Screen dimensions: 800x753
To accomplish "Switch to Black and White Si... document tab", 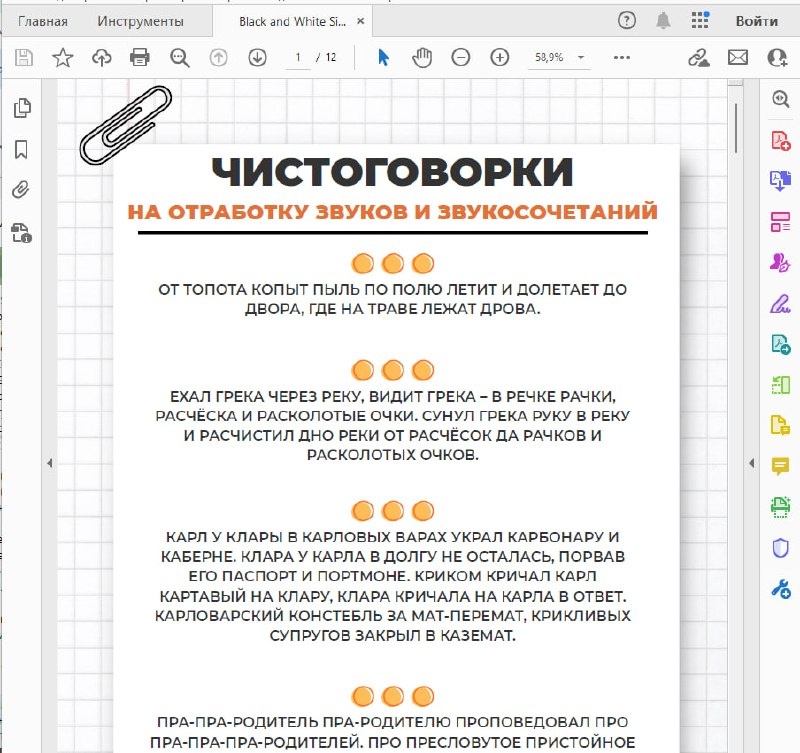I will [292, 21].
